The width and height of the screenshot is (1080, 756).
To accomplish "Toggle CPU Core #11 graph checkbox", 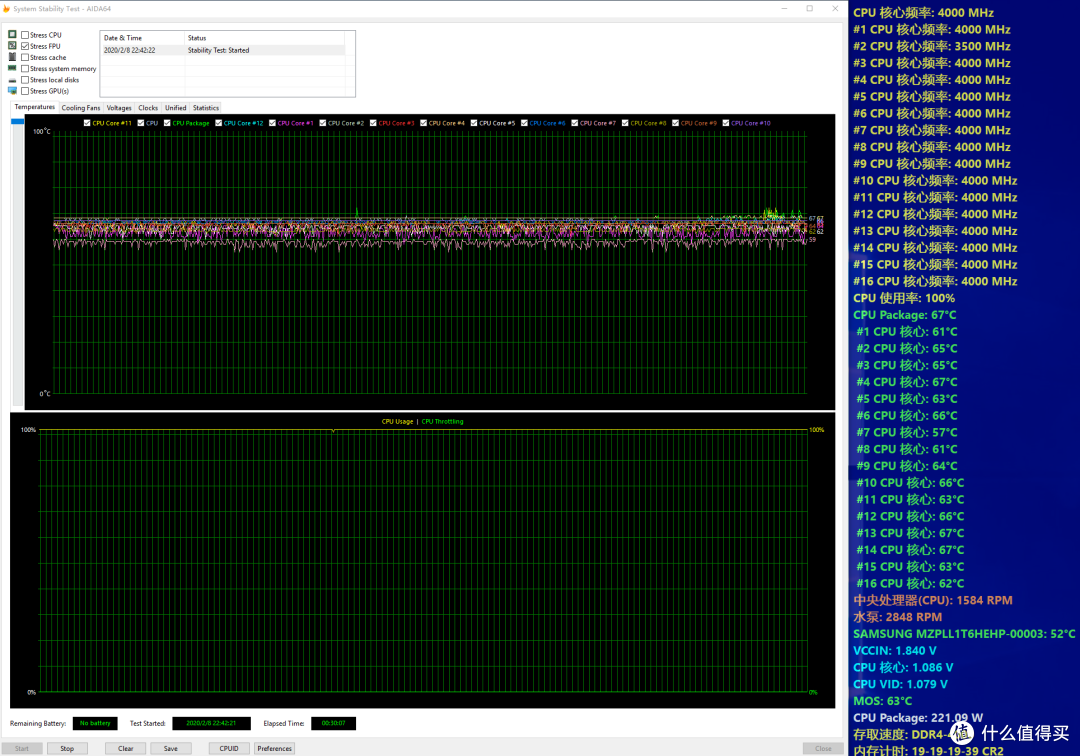I will pos(87,123).
